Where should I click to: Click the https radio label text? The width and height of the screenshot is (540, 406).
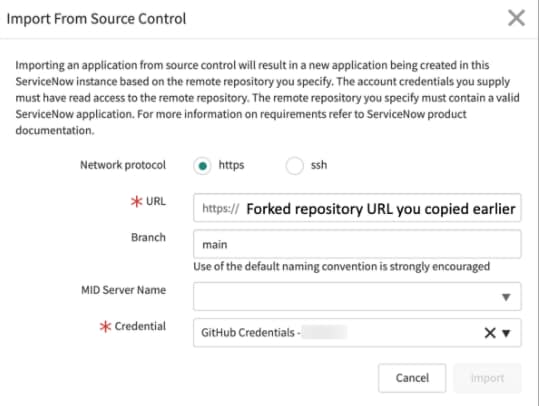click(x=231, y=165)
